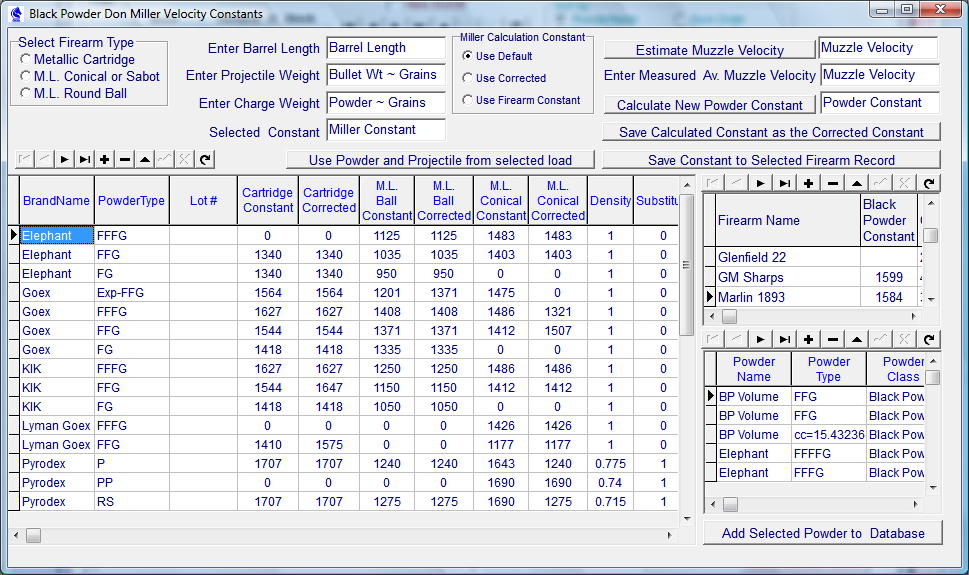Click the Barrel Length input field
This screenshot has width=969, height=575.
386,48
